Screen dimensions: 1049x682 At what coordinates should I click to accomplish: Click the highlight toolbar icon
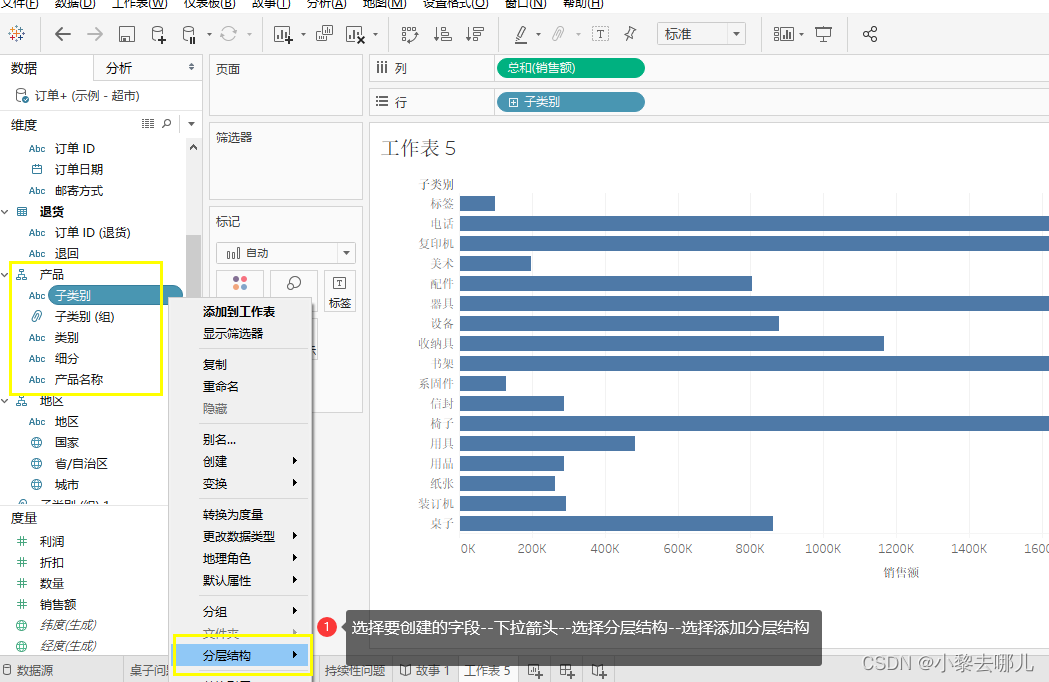pos(523,33)
